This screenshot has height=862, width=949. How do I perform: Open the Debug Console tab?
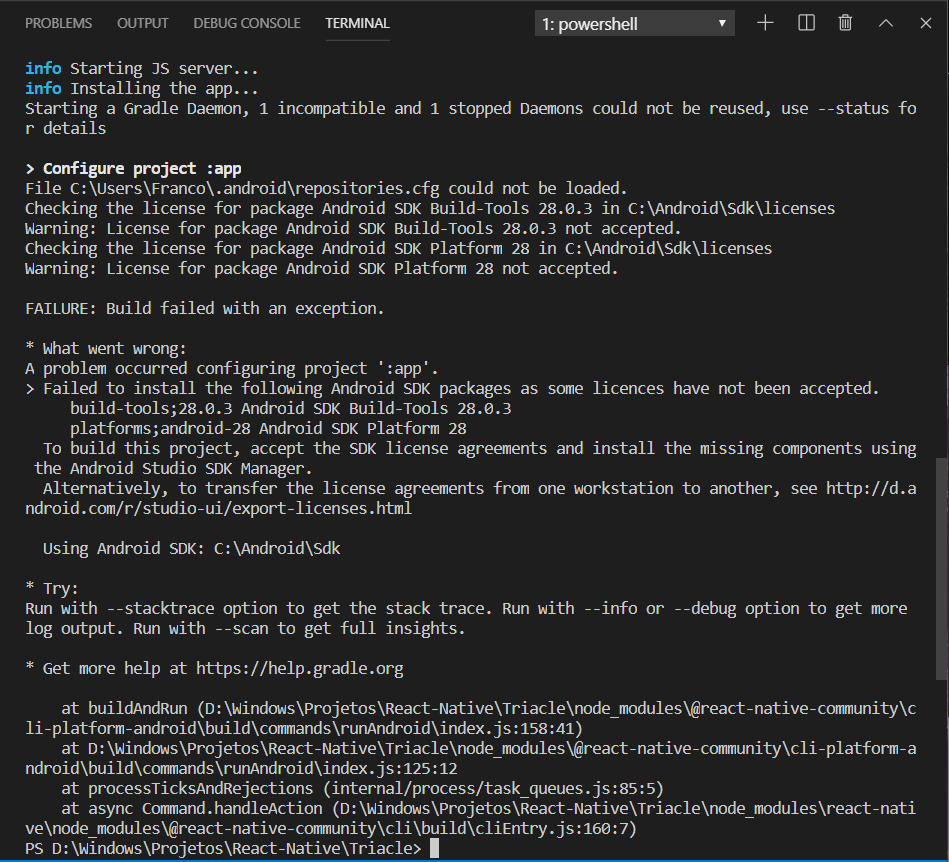pyautogui.click(x=247, y=23)
